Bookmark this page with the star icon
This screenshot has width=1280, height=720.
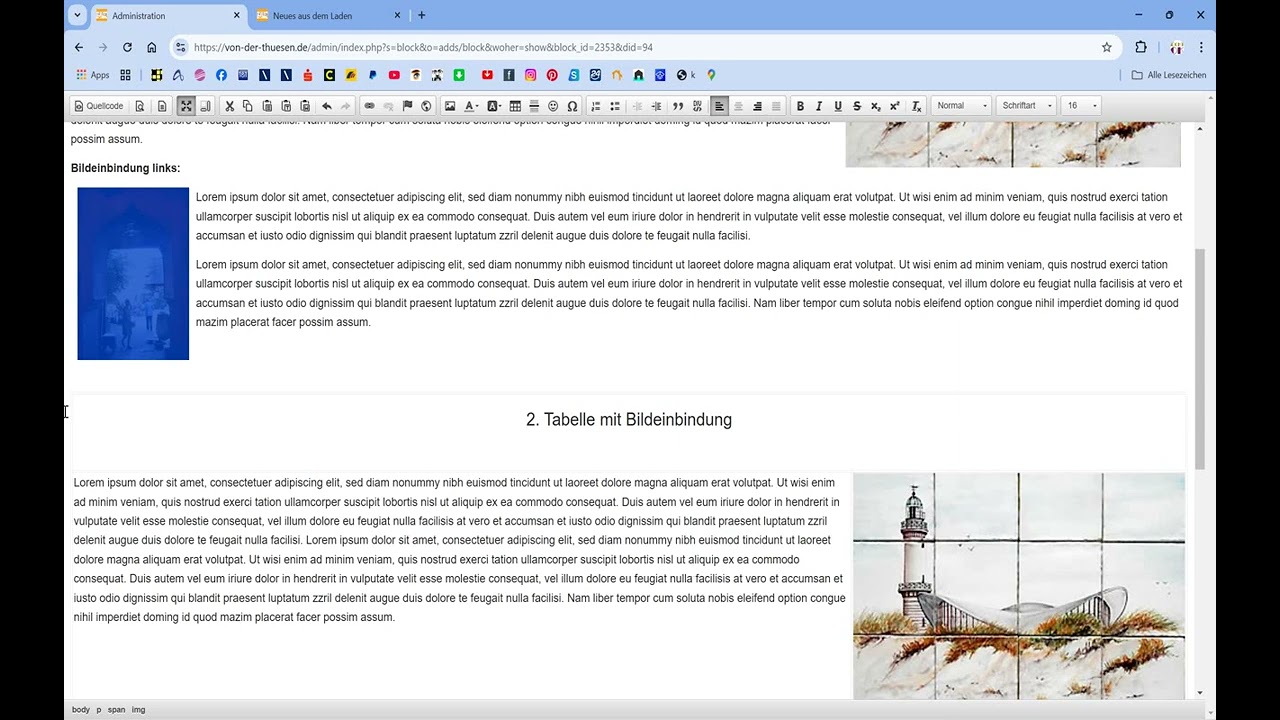[x=1107, y=47]
